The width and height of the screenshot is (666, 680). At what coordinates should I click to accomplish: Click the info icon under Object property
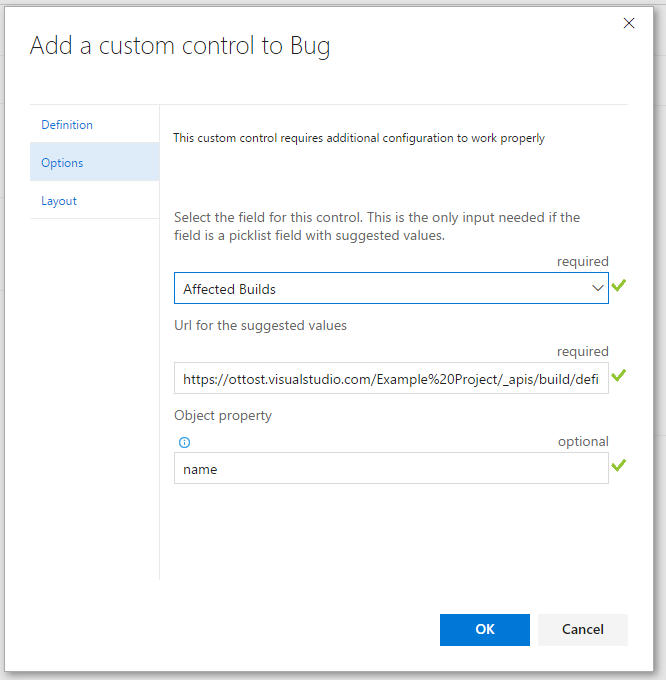point(184,442)
